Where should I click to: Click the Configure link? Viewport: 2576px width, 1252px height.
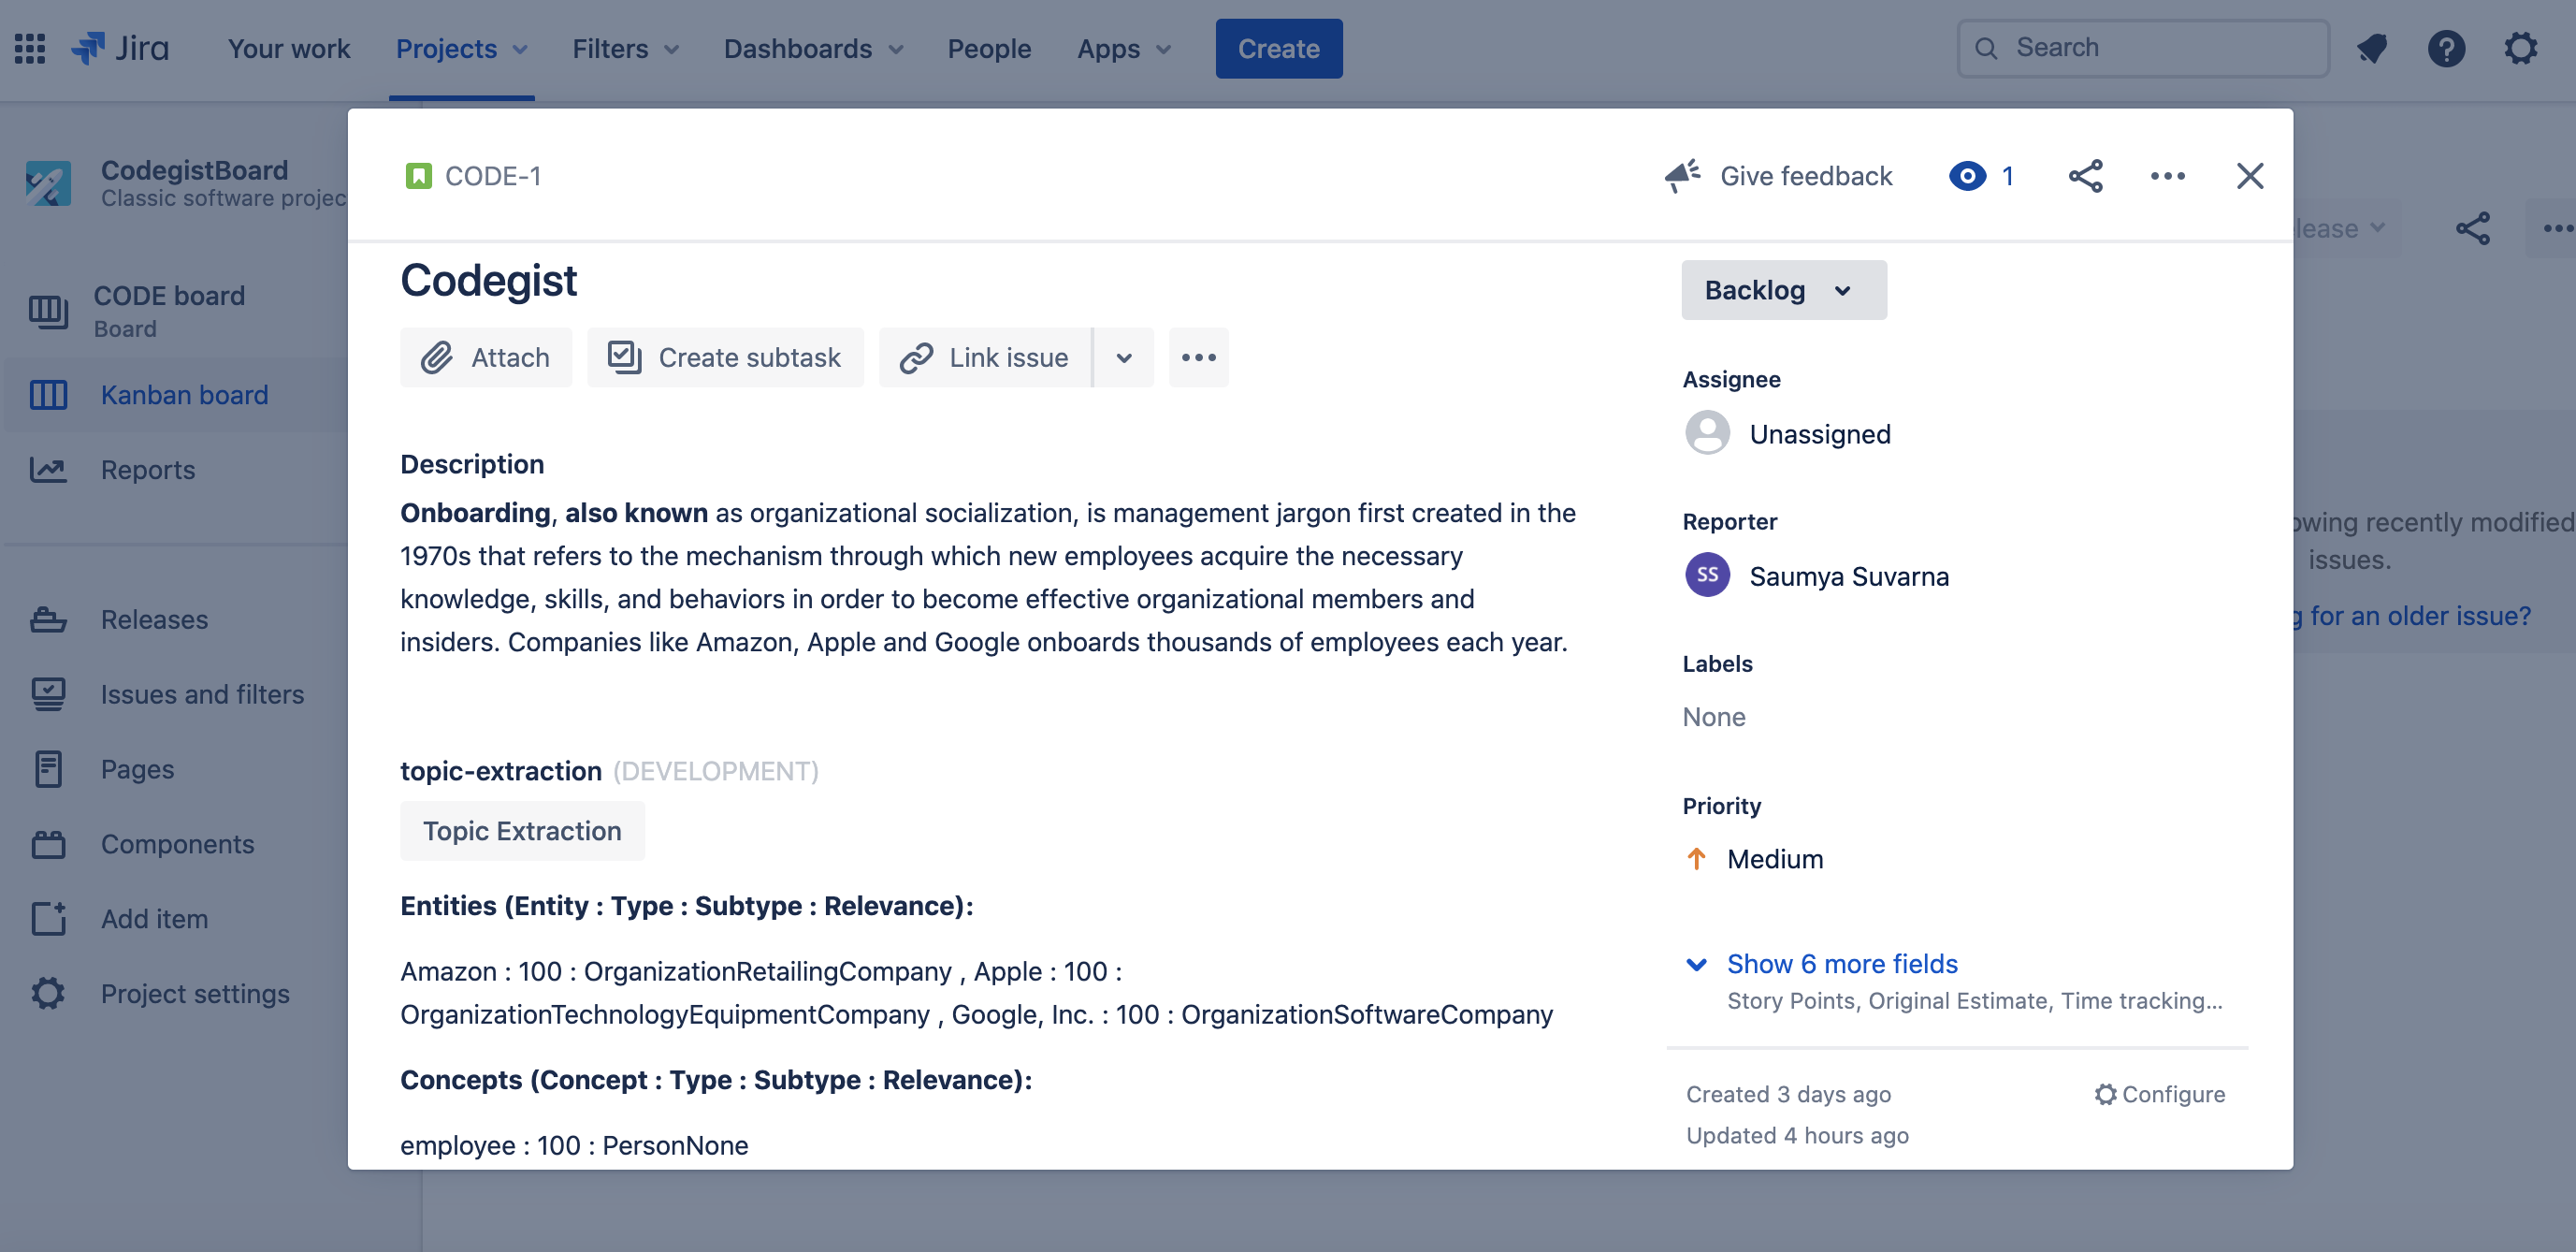coord(2160,1094)
